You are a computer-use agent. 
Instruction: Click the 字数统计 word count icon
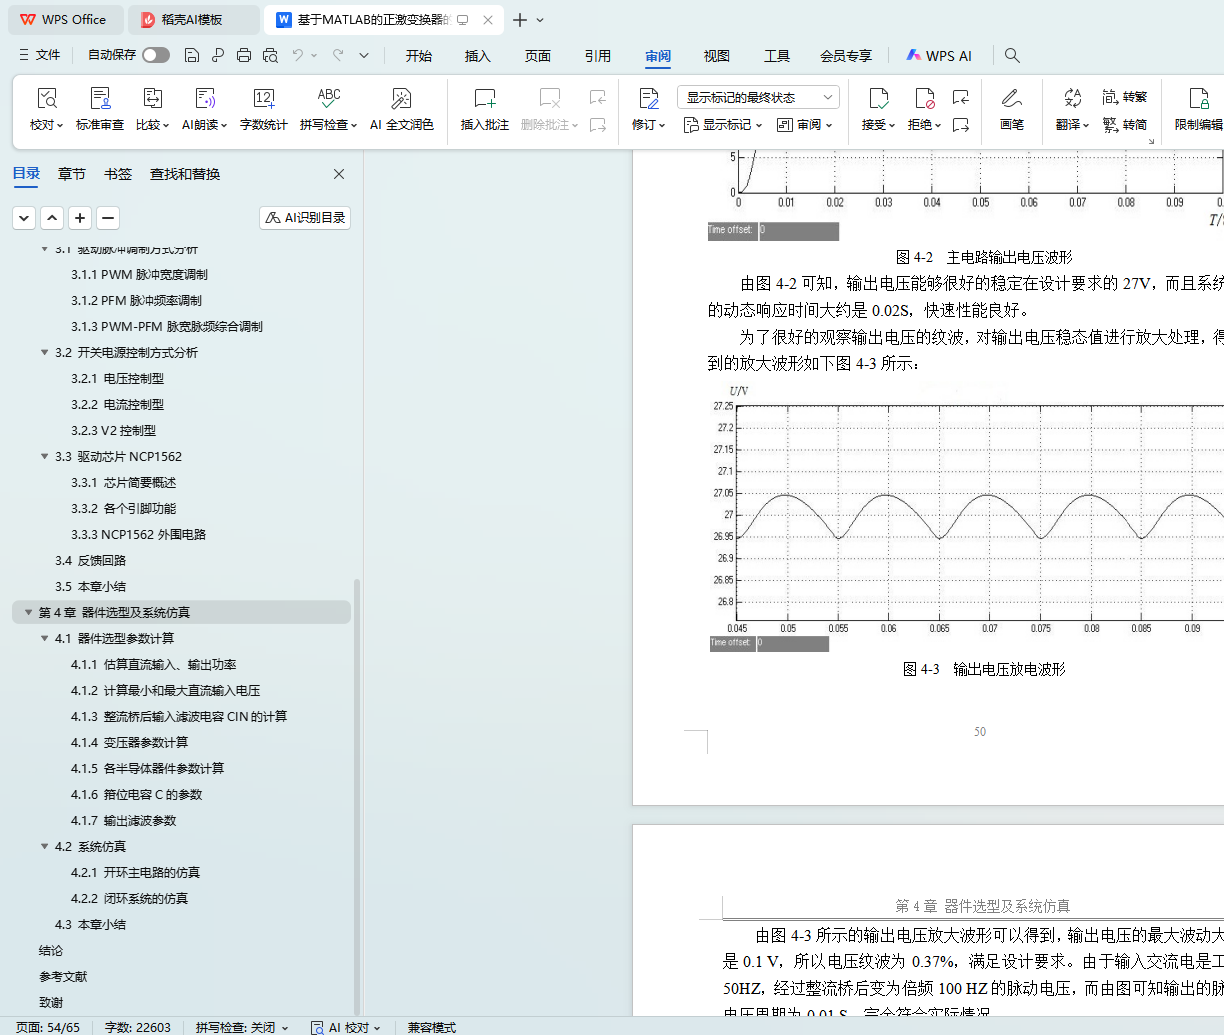[263, 109]
